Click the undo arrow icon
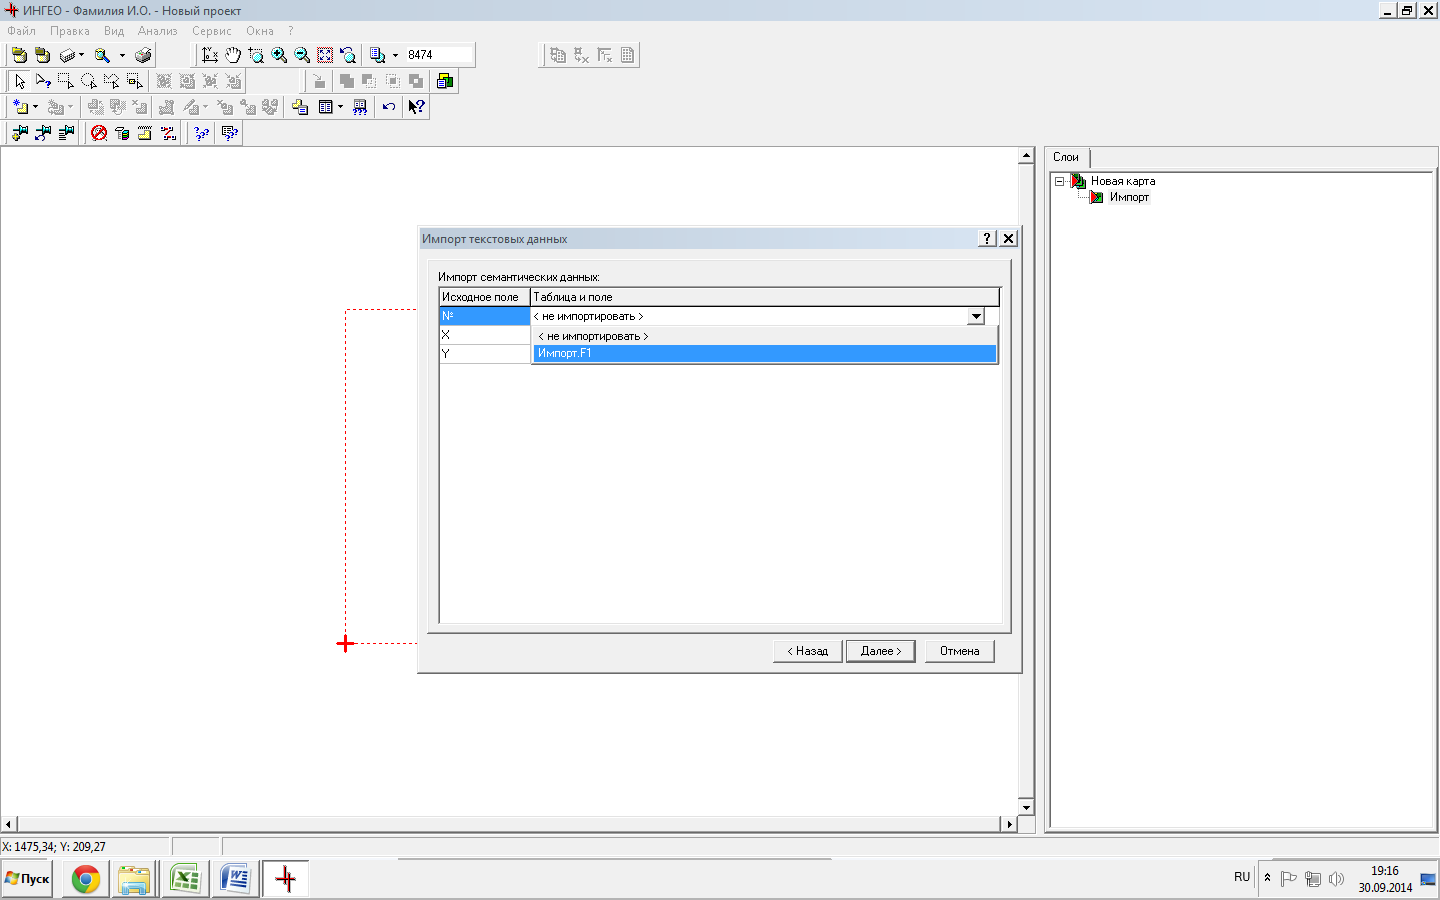This screenshot has height=900, width=1440. coord(389,107)
